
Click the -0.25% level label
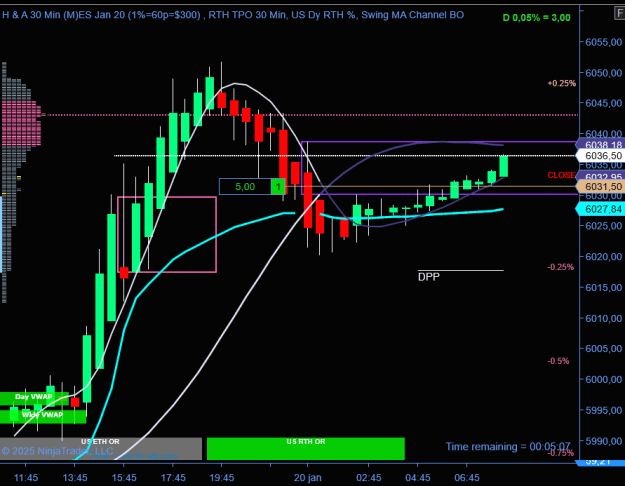(561, 267)
